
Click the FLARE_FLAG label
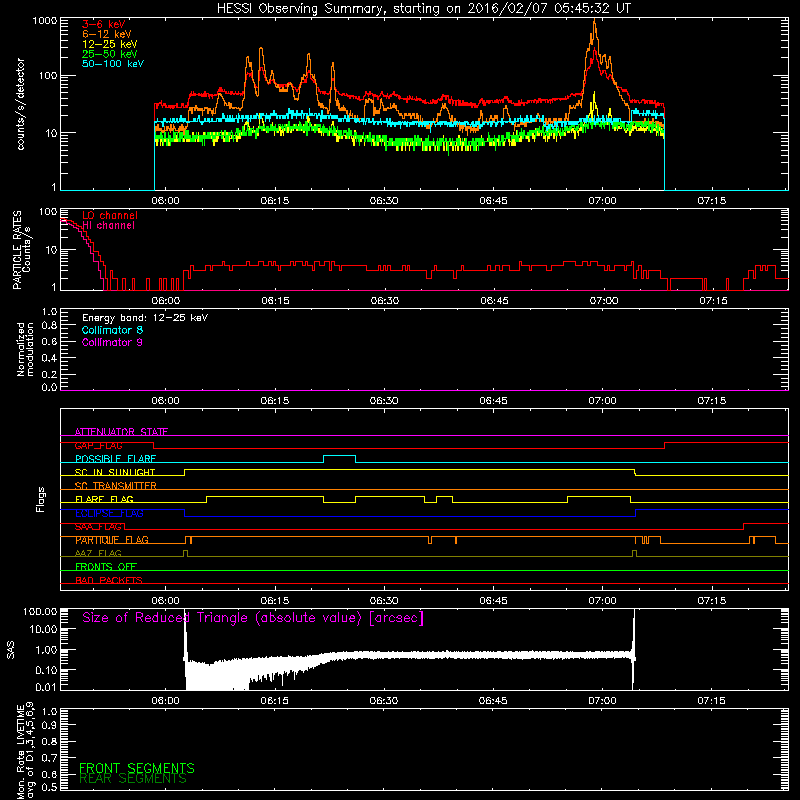pos(104,499)
